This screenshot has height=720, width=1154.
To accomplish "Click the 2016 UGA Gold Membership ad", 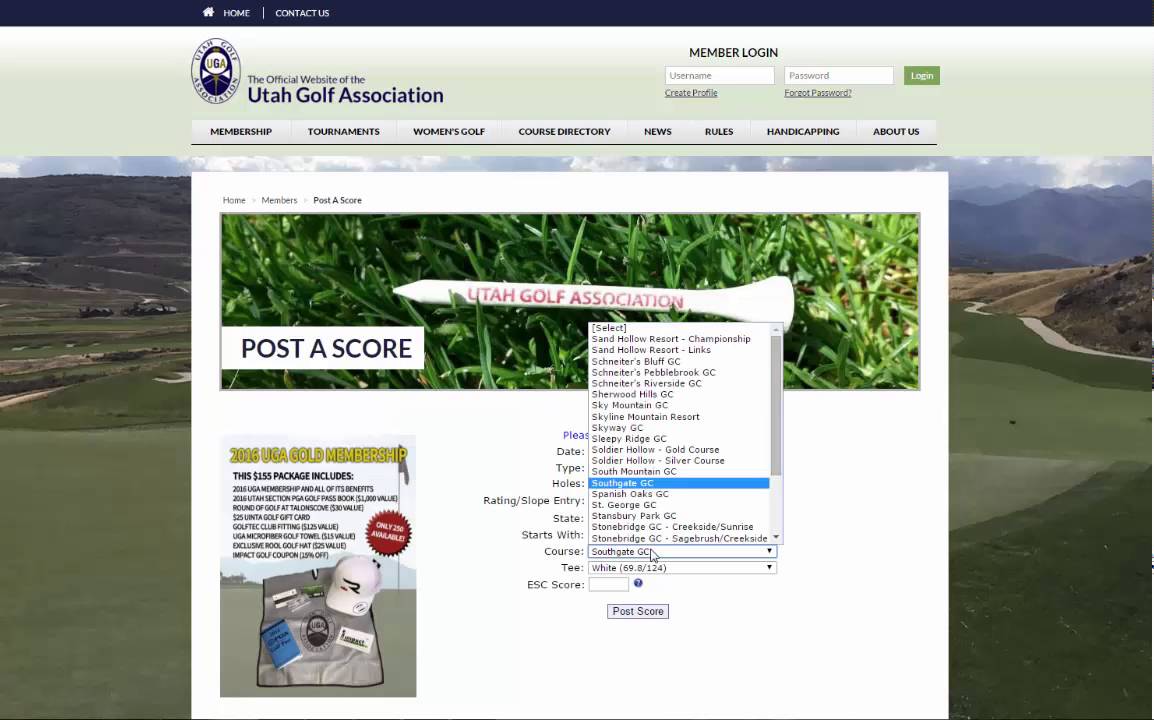I will coord(318,566).
